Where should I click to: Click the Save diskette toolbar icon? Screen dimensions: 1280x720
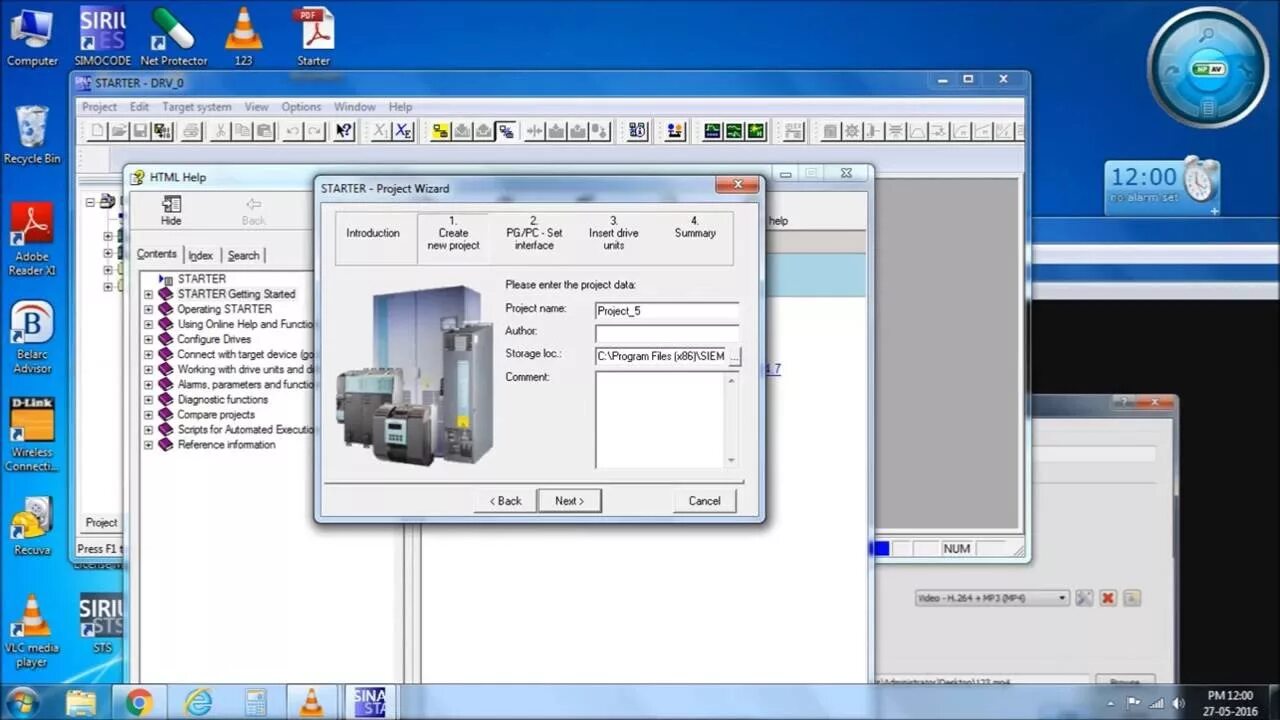(141, 131)
